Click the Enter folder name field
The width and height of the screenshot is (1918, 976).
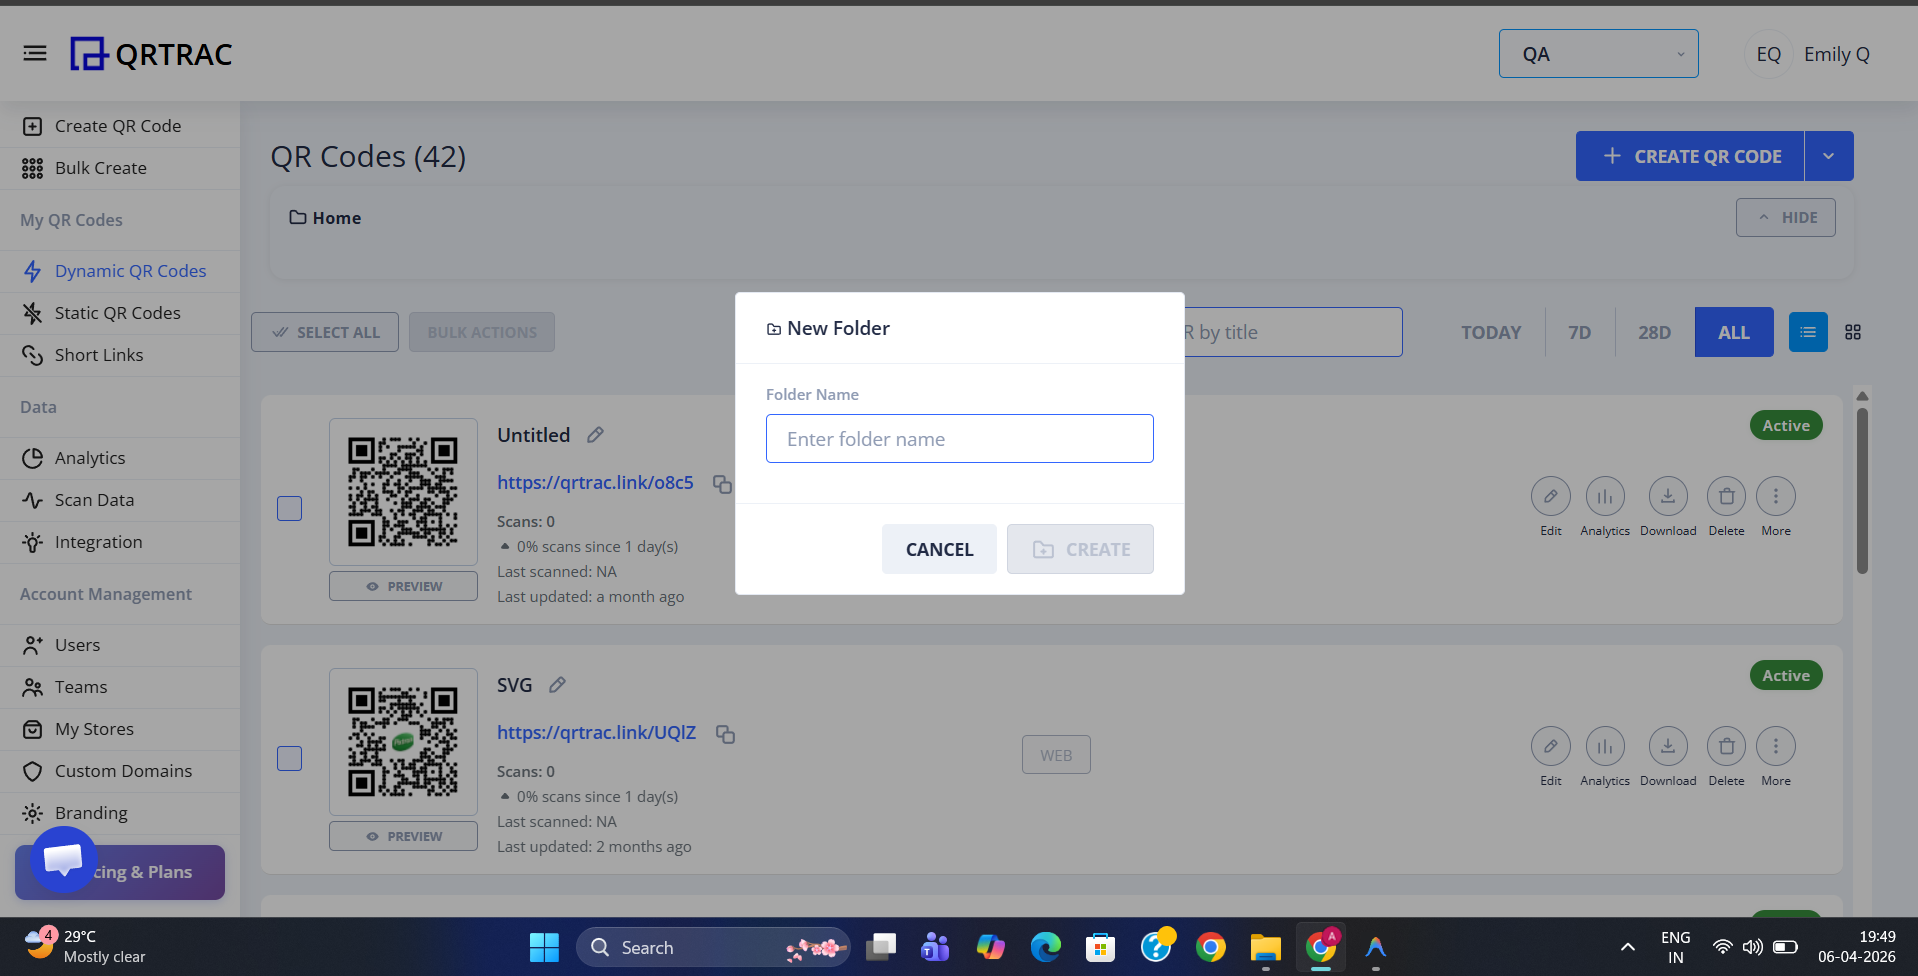pyautogui.click(x=959, y=438)
